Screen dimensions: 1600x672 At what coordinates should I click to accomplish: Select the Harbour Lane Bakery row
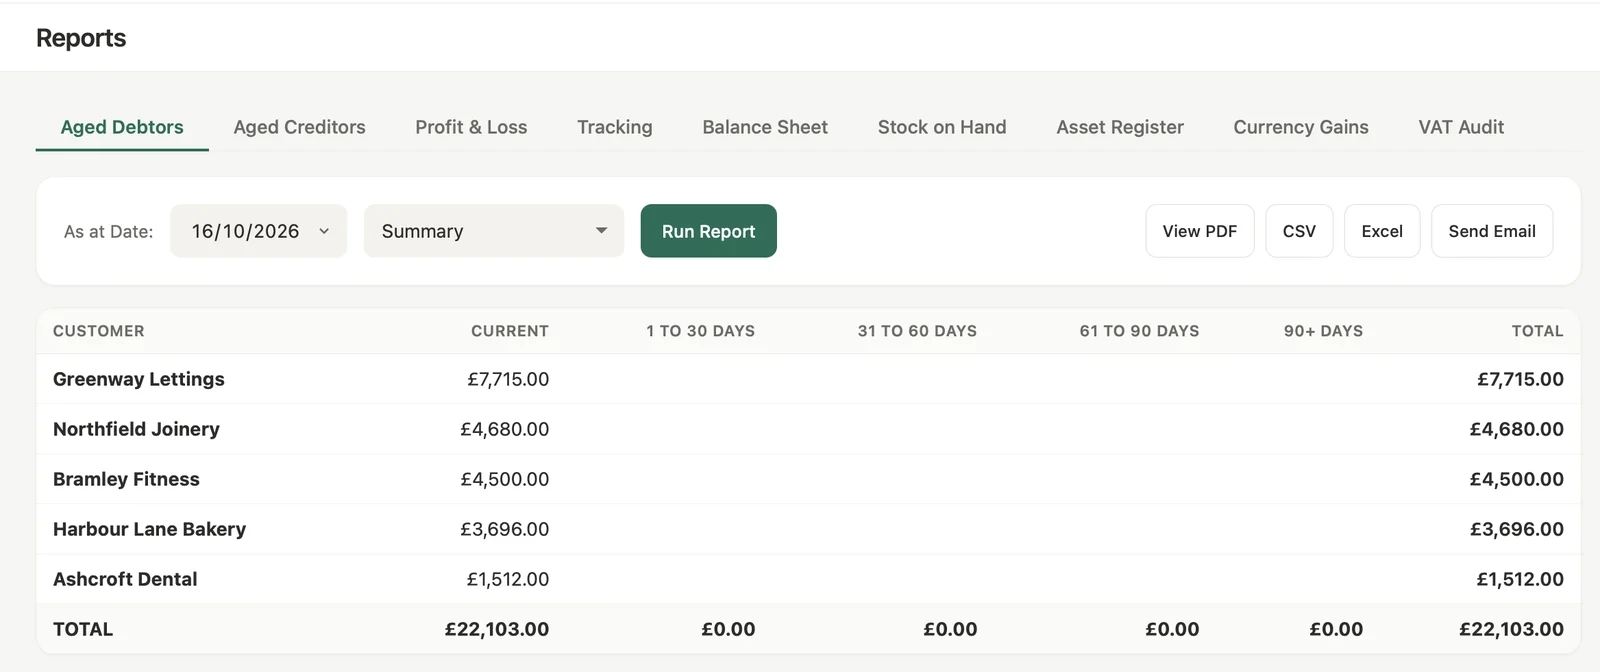[808, 529]
